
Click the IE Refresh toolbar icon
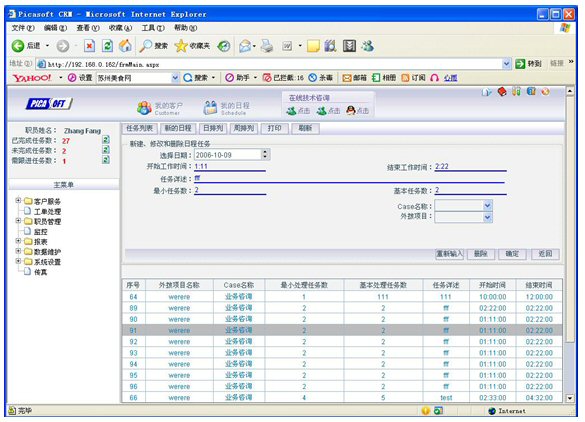(x=107, y=46)
